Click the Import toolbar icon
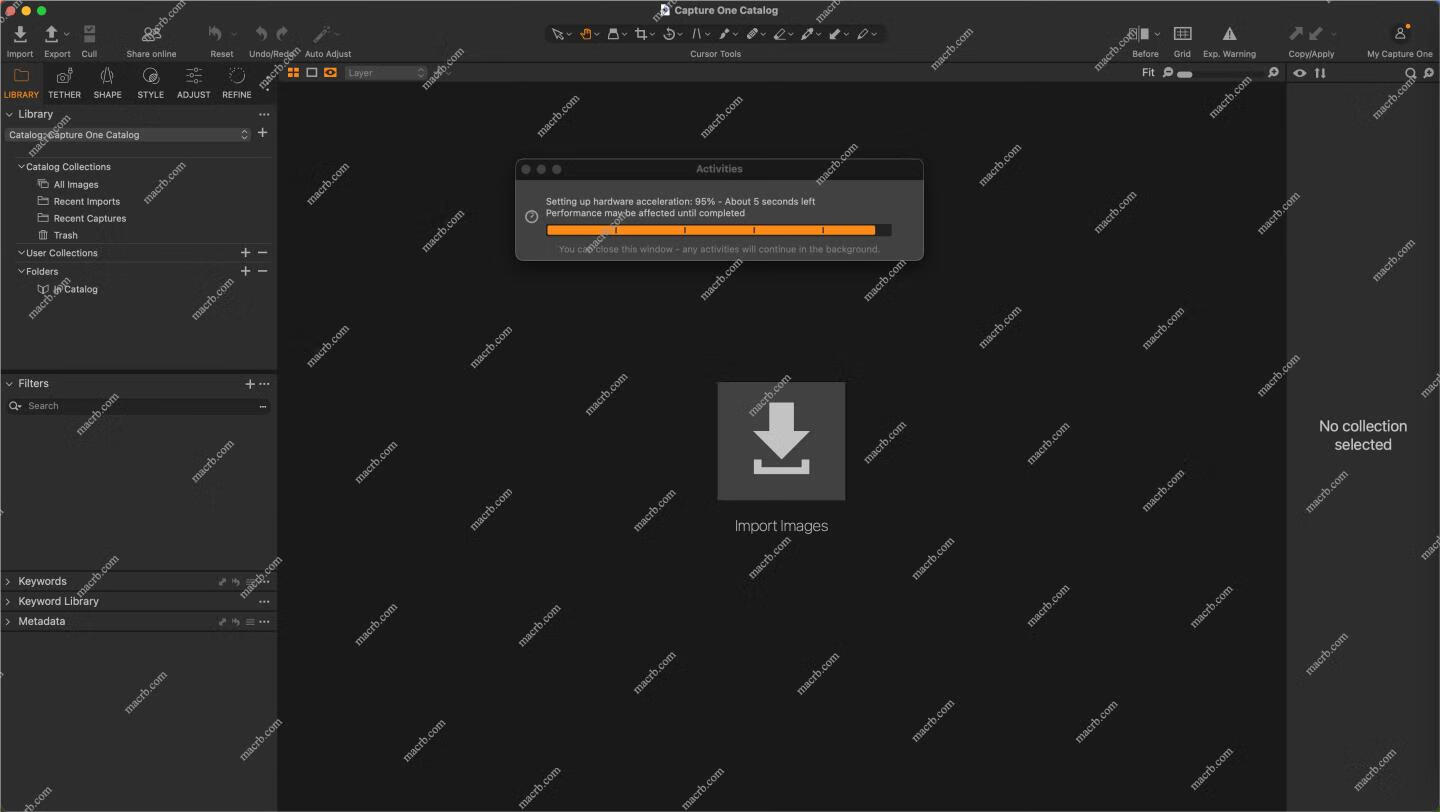The image size is (1440, 812). pos(20,35)
